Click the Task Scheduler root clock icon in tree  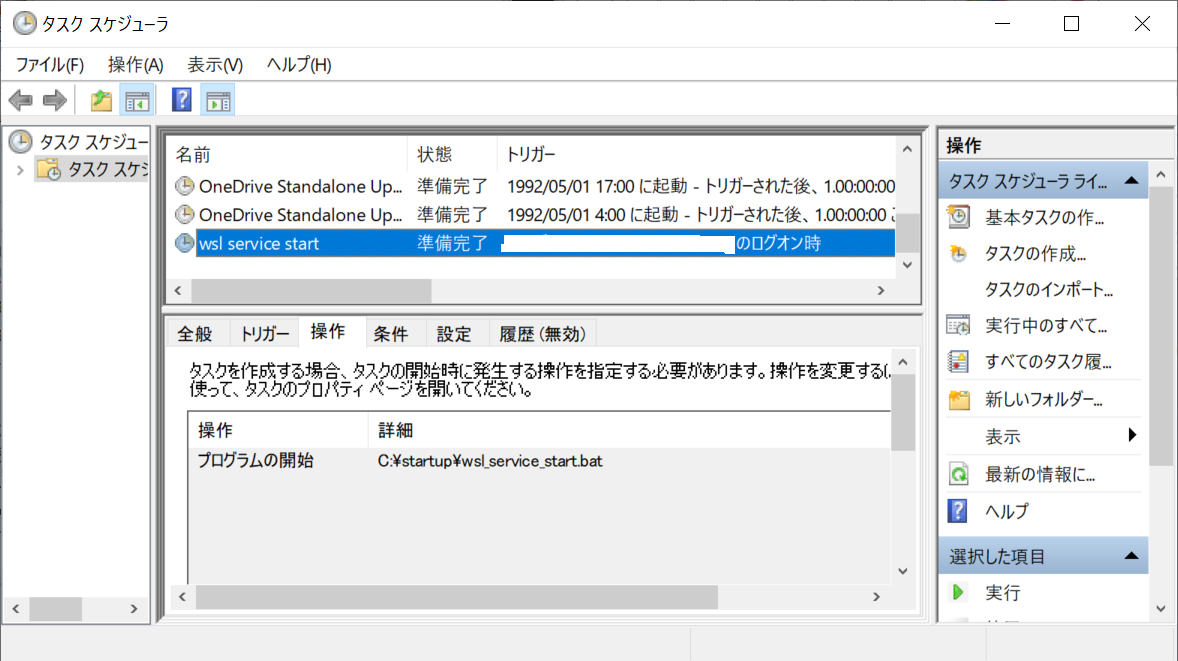click(x=21, y=141)
